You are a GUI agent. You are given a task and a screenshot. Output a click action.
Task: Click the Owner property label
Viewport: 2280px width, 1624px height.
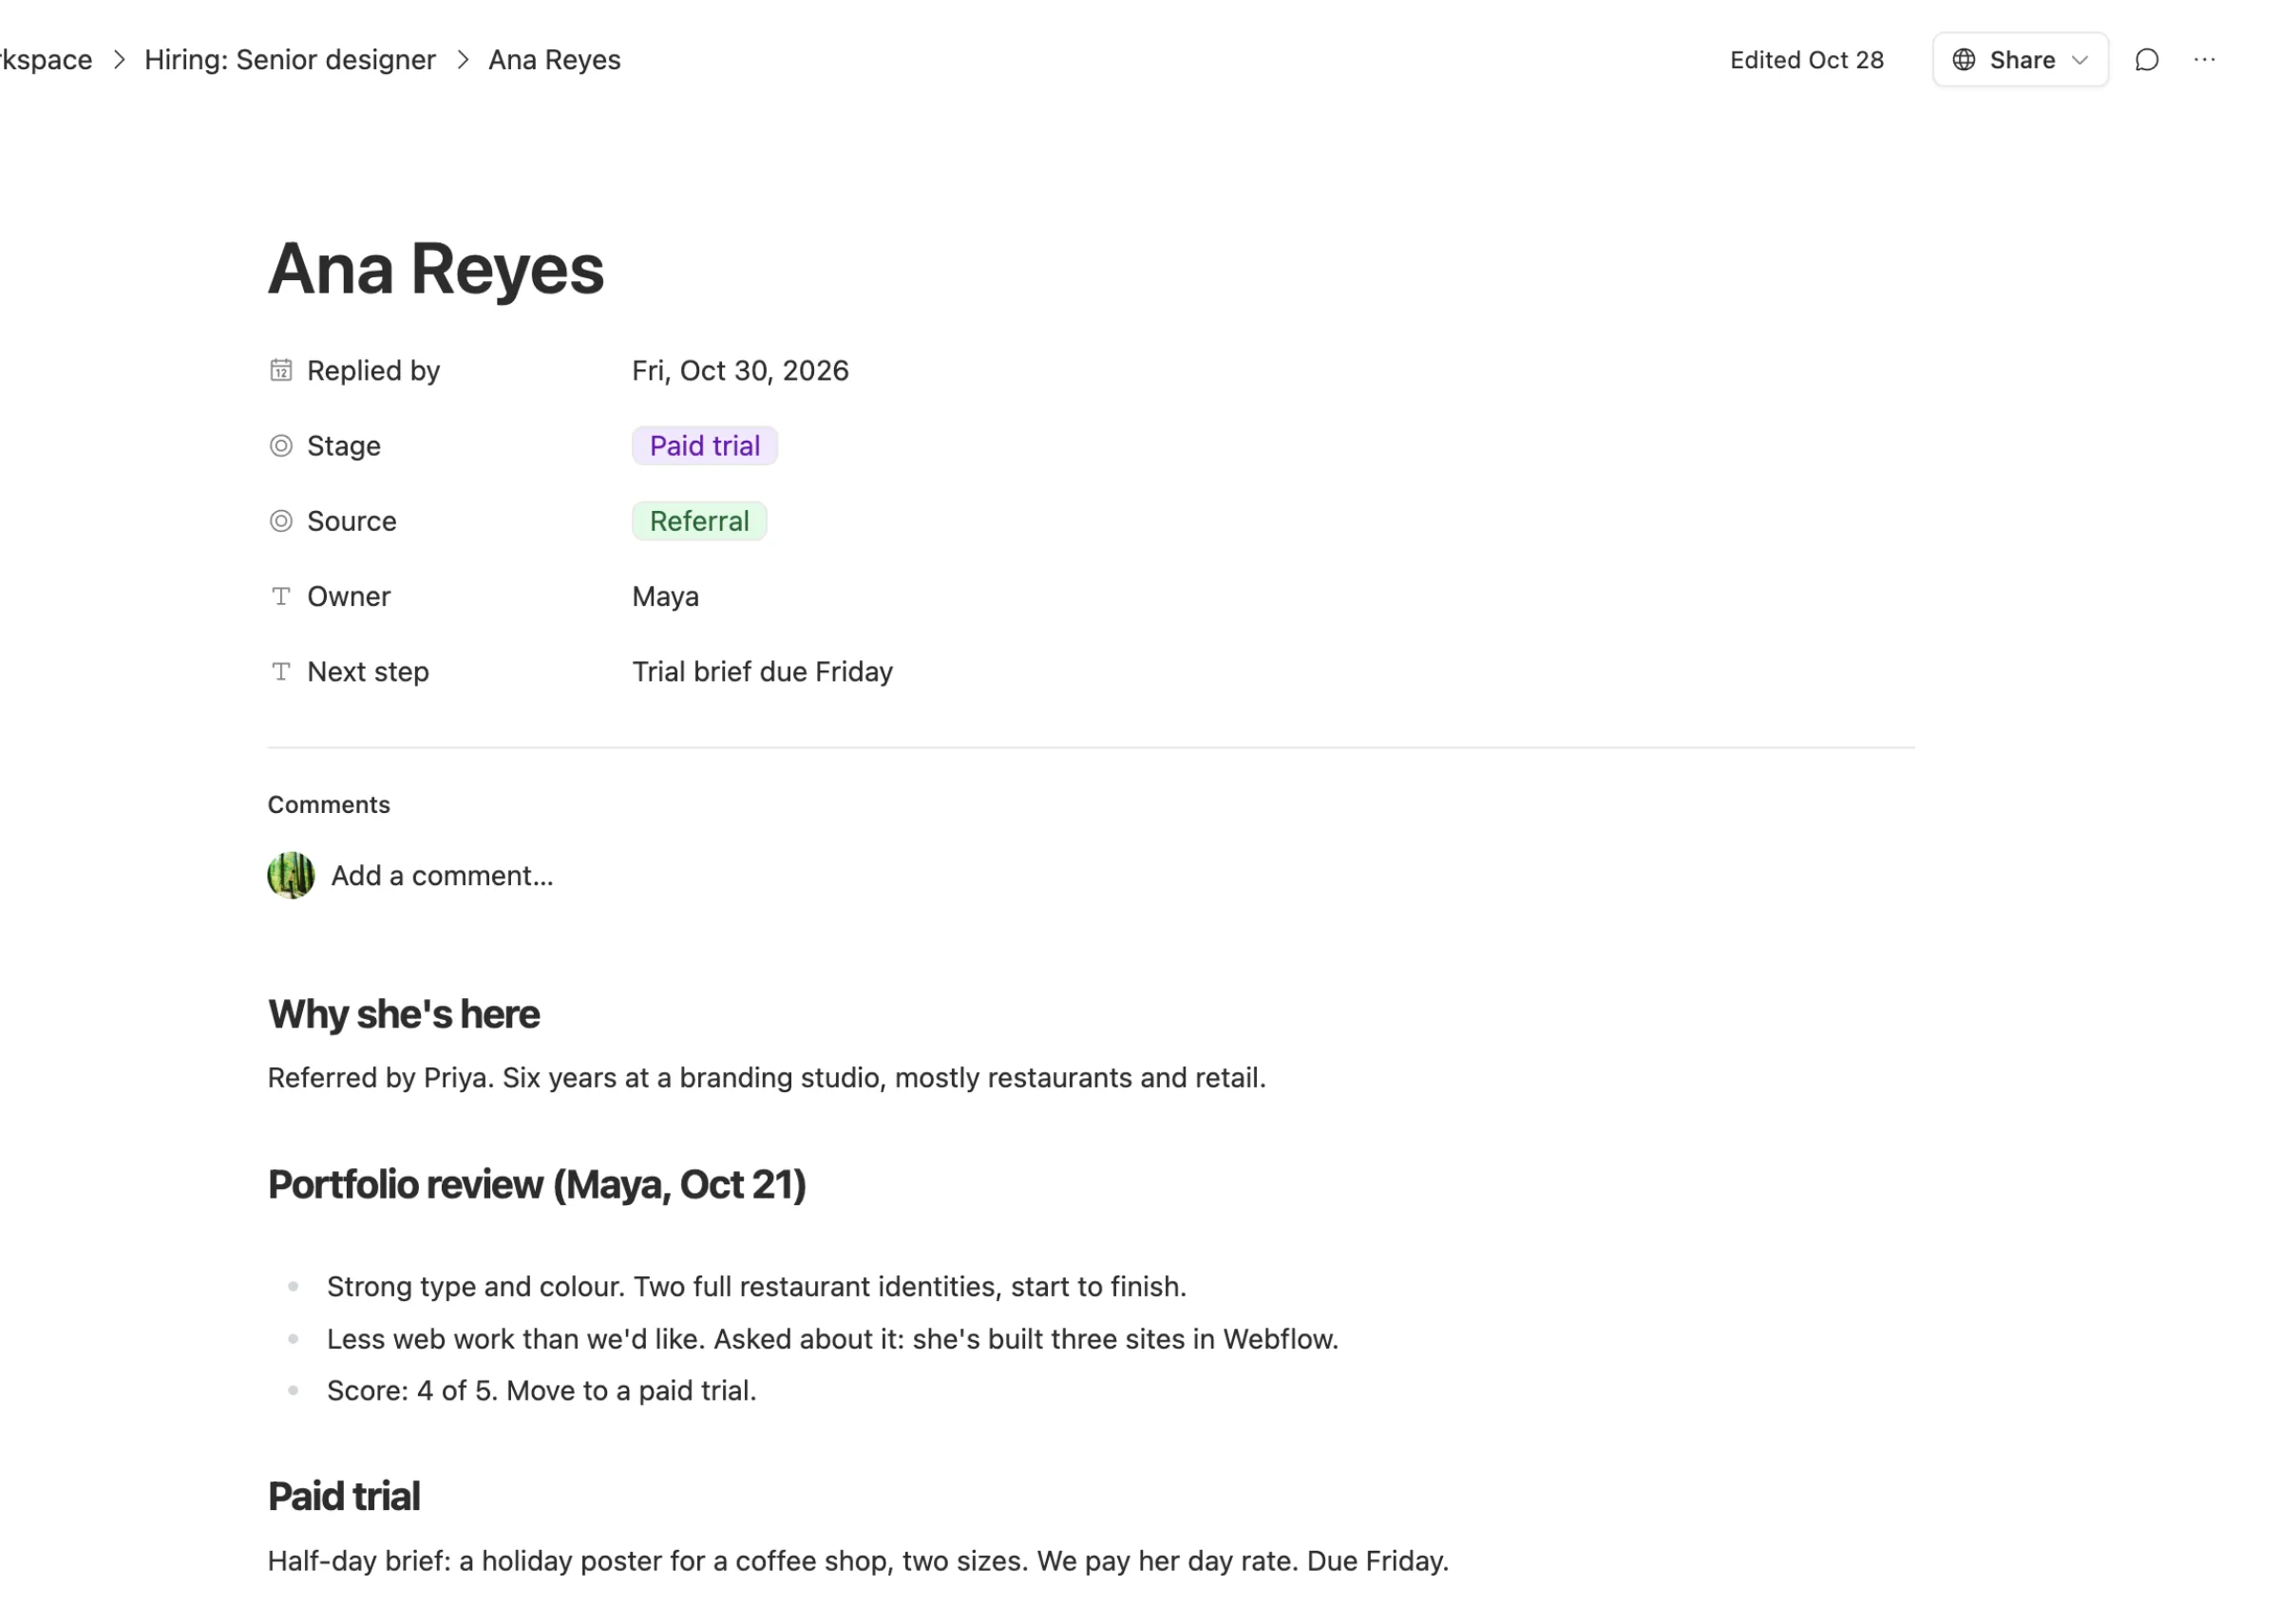tap(349, 597)
